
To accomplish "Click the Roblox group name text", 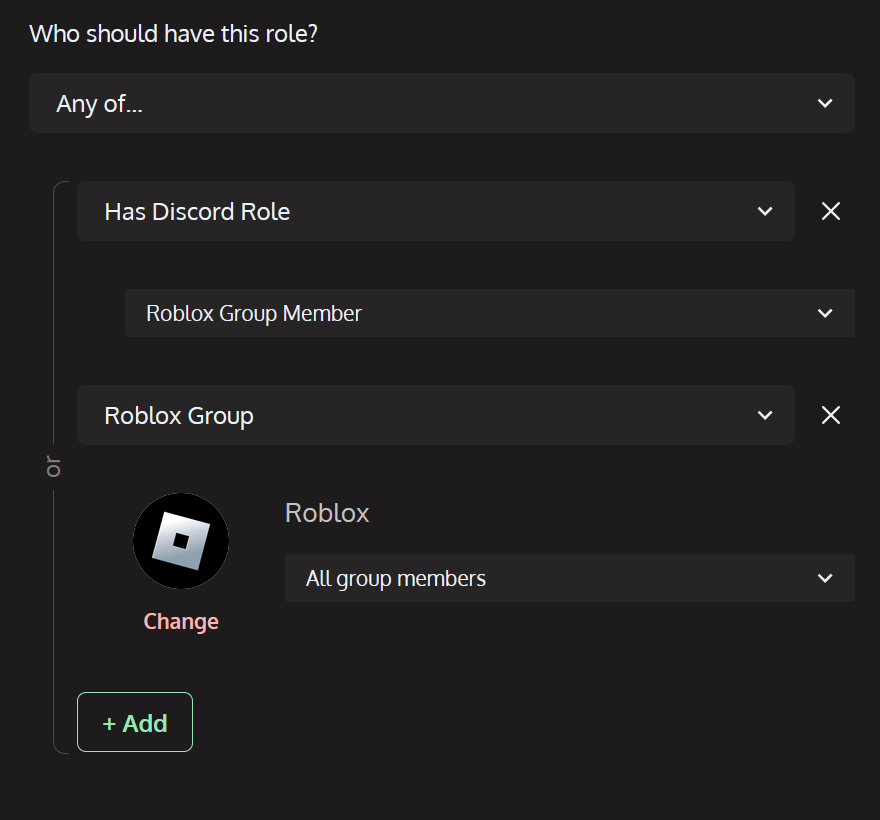I will click(327, 513).
